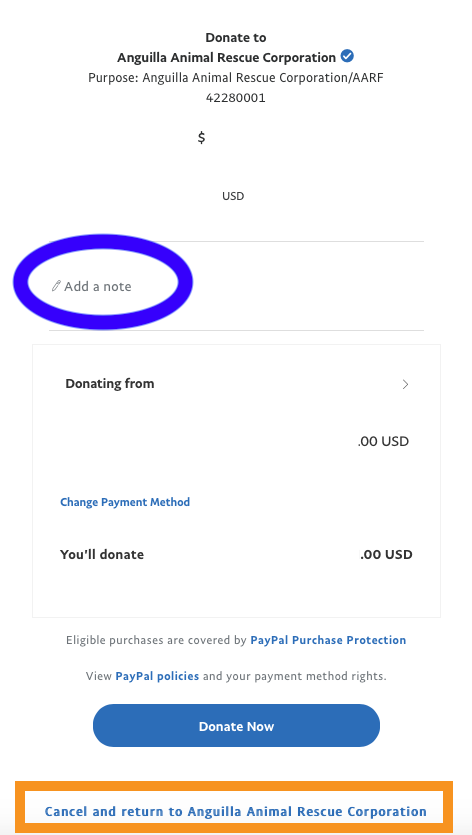472x835 pixels.
Task: Click the Donating from heading
Action: tap(110, 383)
